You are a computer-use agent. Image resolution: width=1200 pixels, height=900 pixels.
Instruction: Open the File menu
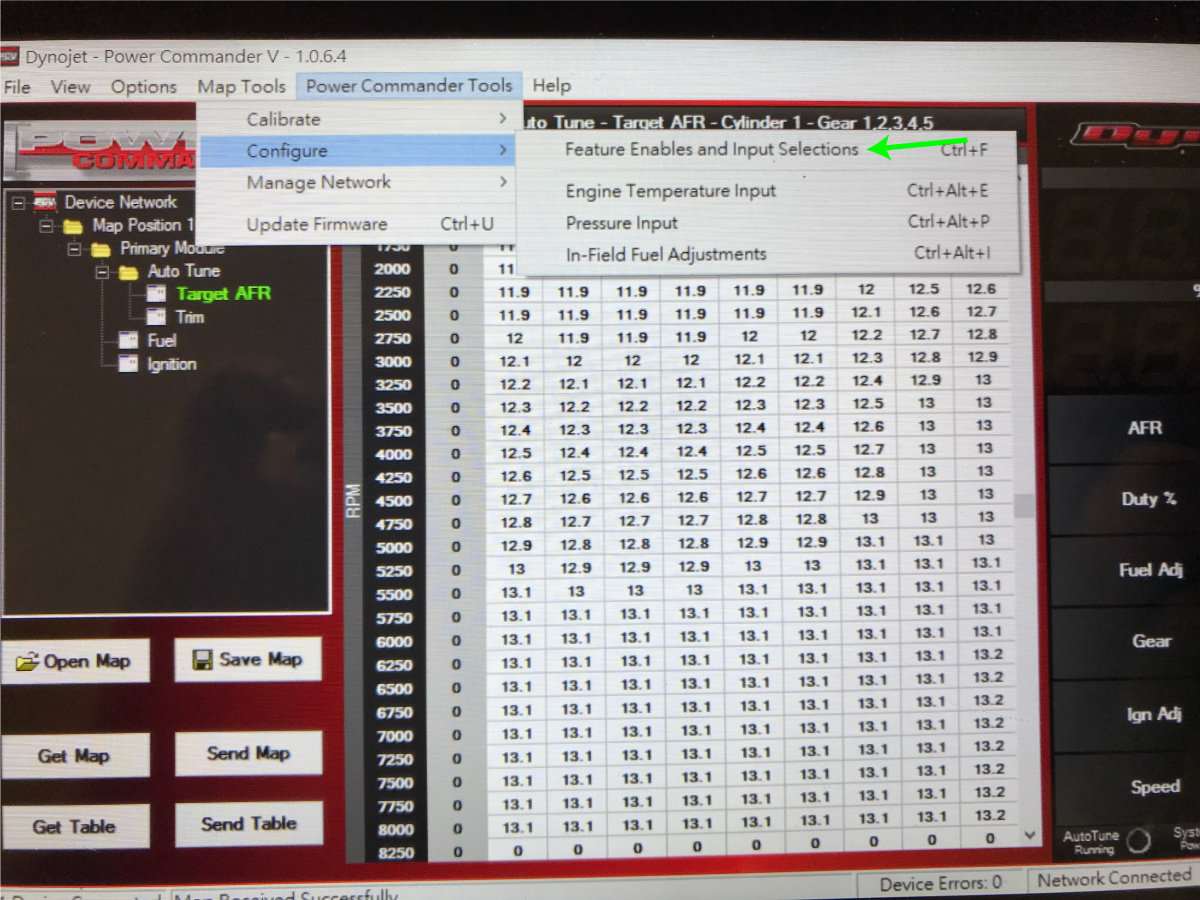(17, 87)
